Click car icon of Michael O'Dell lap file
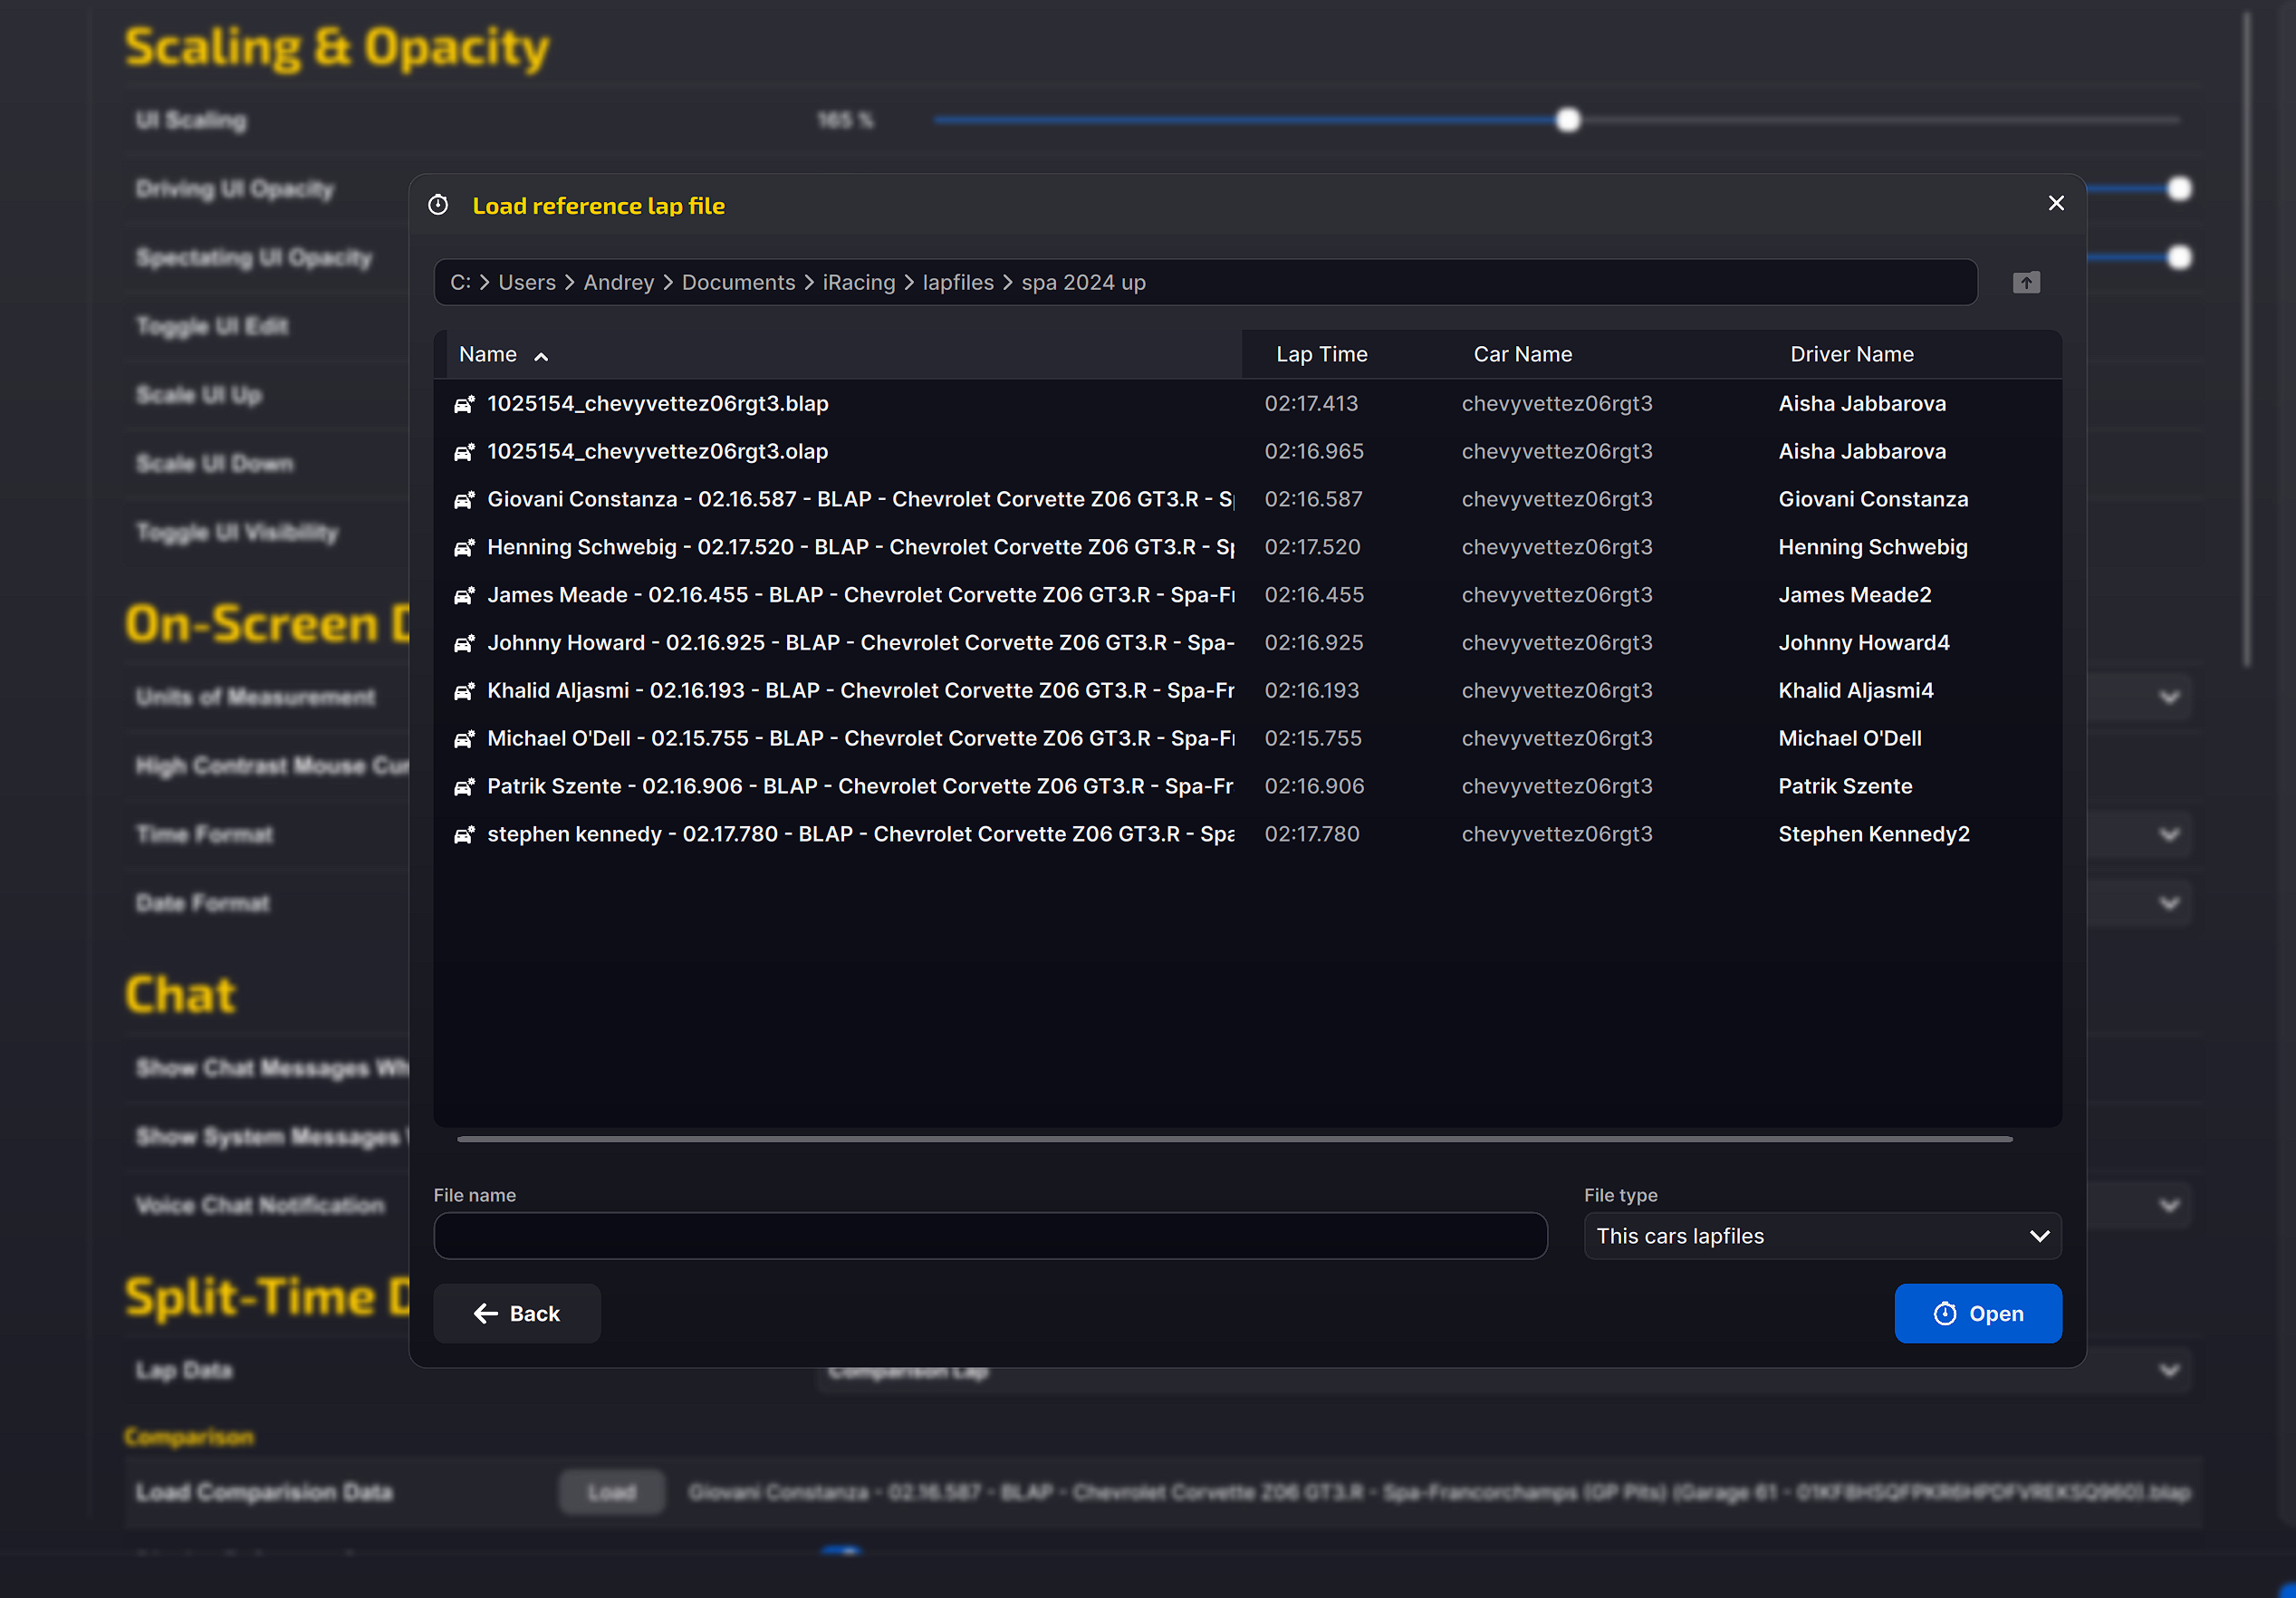 (464, 739)
